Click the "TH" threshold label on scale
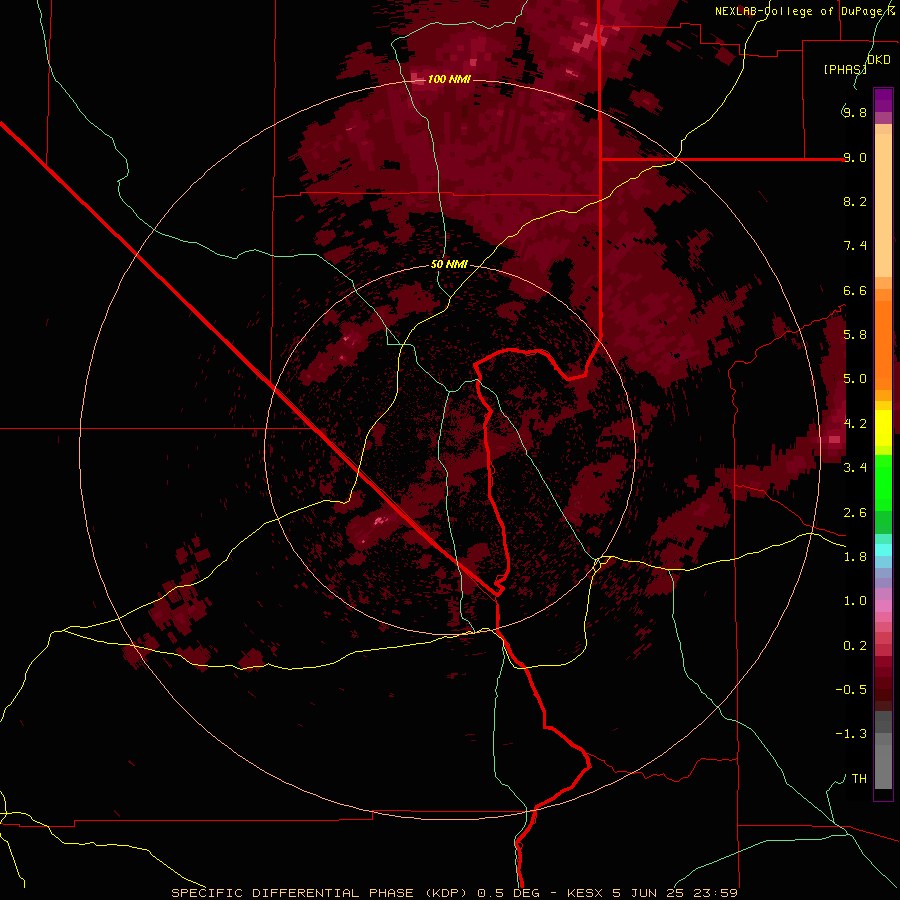Viewport: 900px width, 900px height. point(859,779)
